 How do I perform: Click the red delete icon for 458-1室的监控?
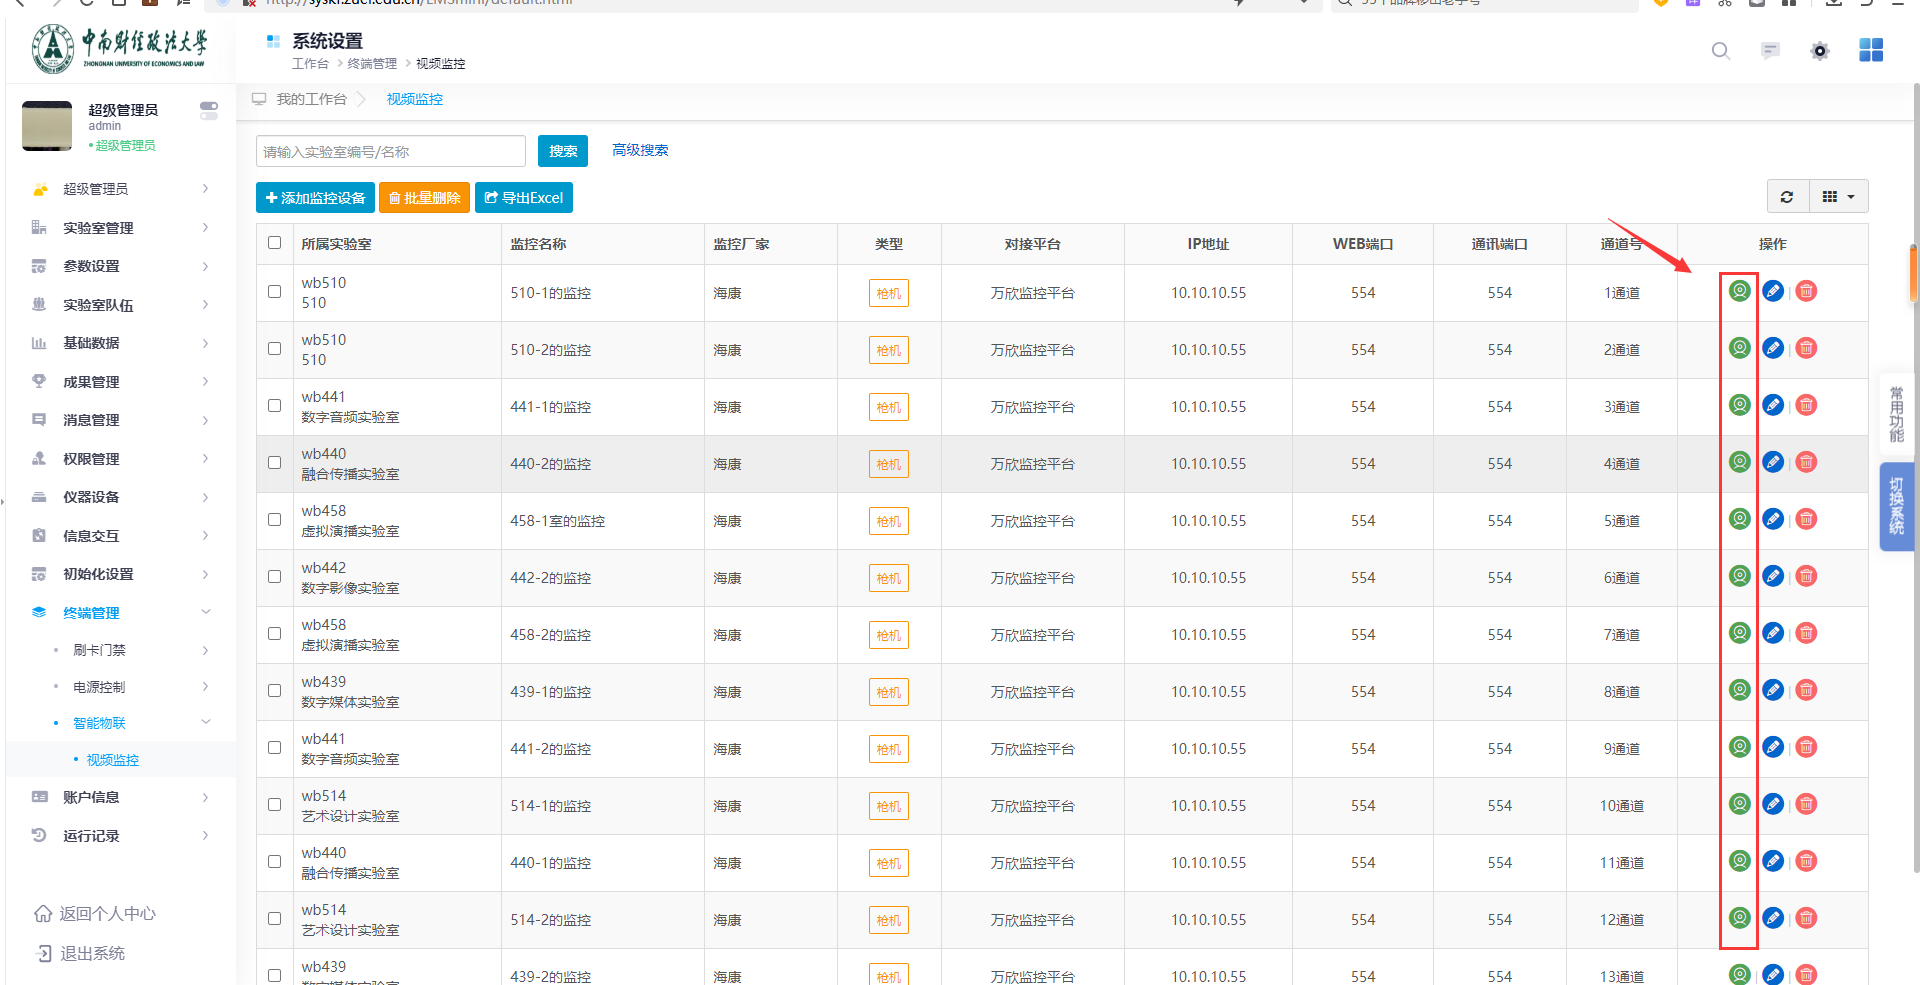pyautogui.click(x=1805, y=519)
